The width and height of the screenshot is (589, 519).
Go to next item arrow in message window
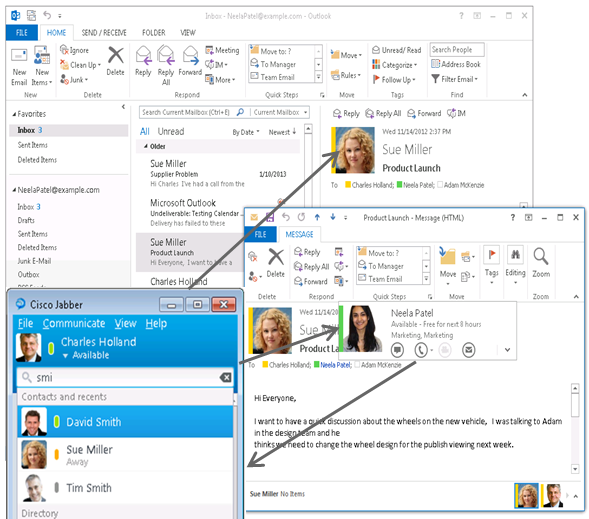pos(333,217)
